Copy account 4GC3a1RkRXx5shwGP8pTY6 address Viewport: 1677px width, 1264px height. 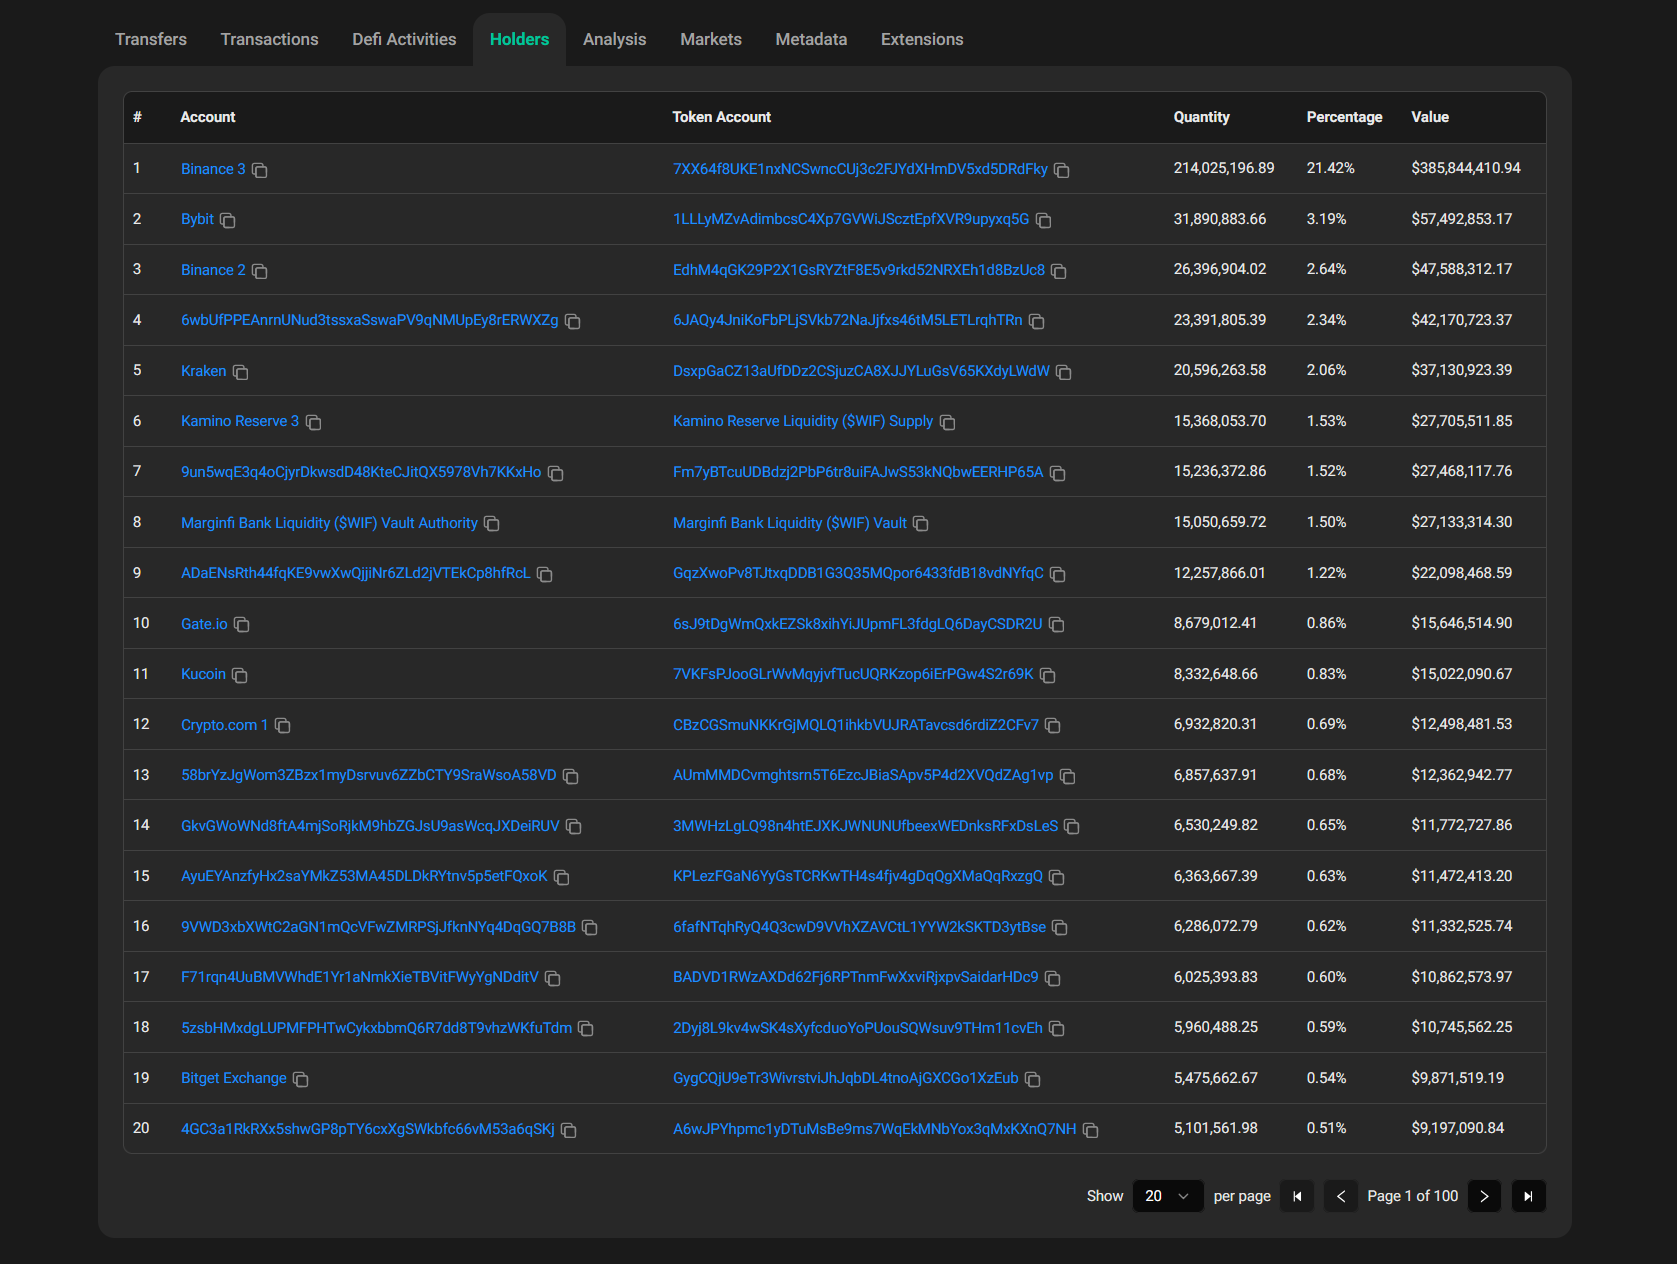point(569,1130)
